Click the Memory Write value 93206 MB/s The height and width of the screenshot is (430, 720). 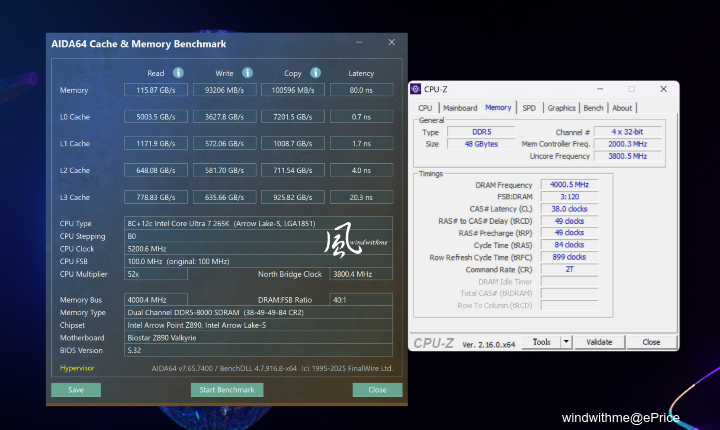click(x=225, y=90)
